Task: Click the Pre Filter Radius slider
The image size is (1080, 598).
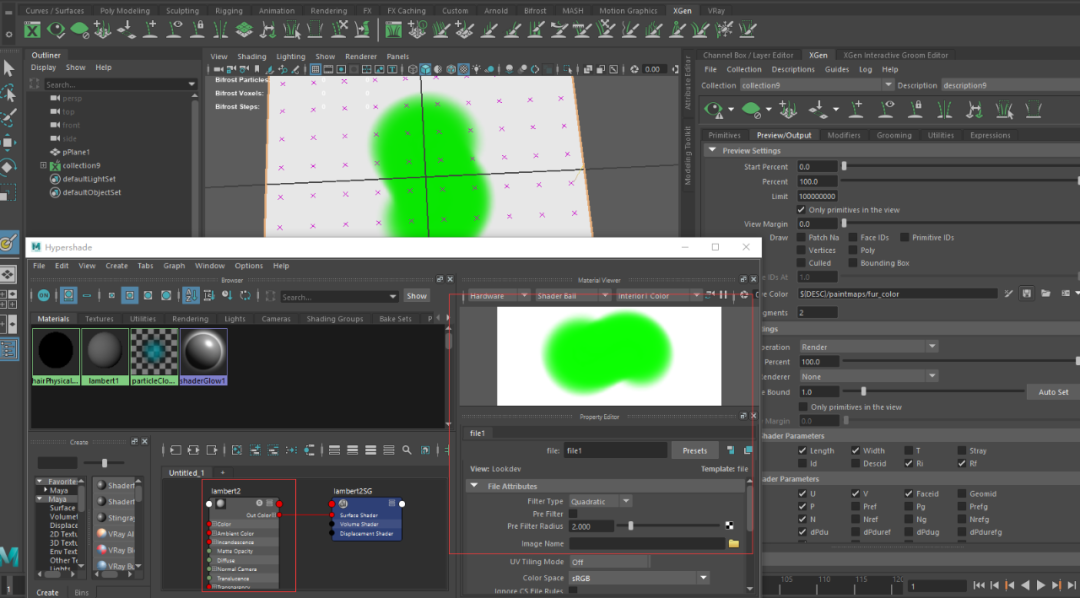Action: 668,526
